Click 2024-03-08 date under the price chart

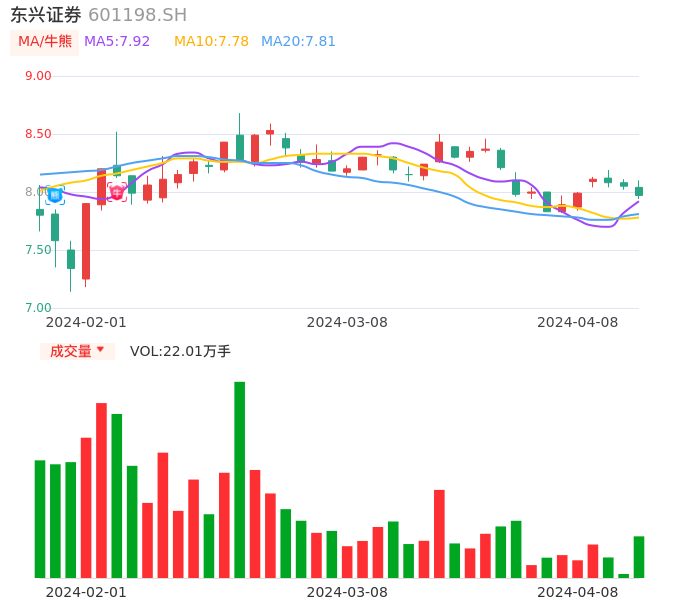pos(347,322)
